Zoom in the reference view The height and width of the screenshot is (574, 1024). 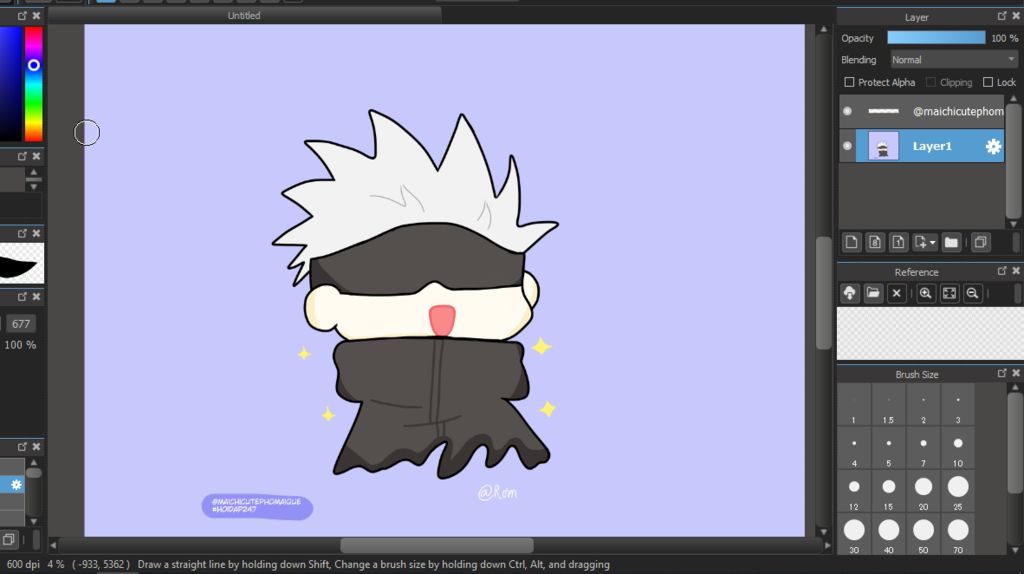pos(925,293)
